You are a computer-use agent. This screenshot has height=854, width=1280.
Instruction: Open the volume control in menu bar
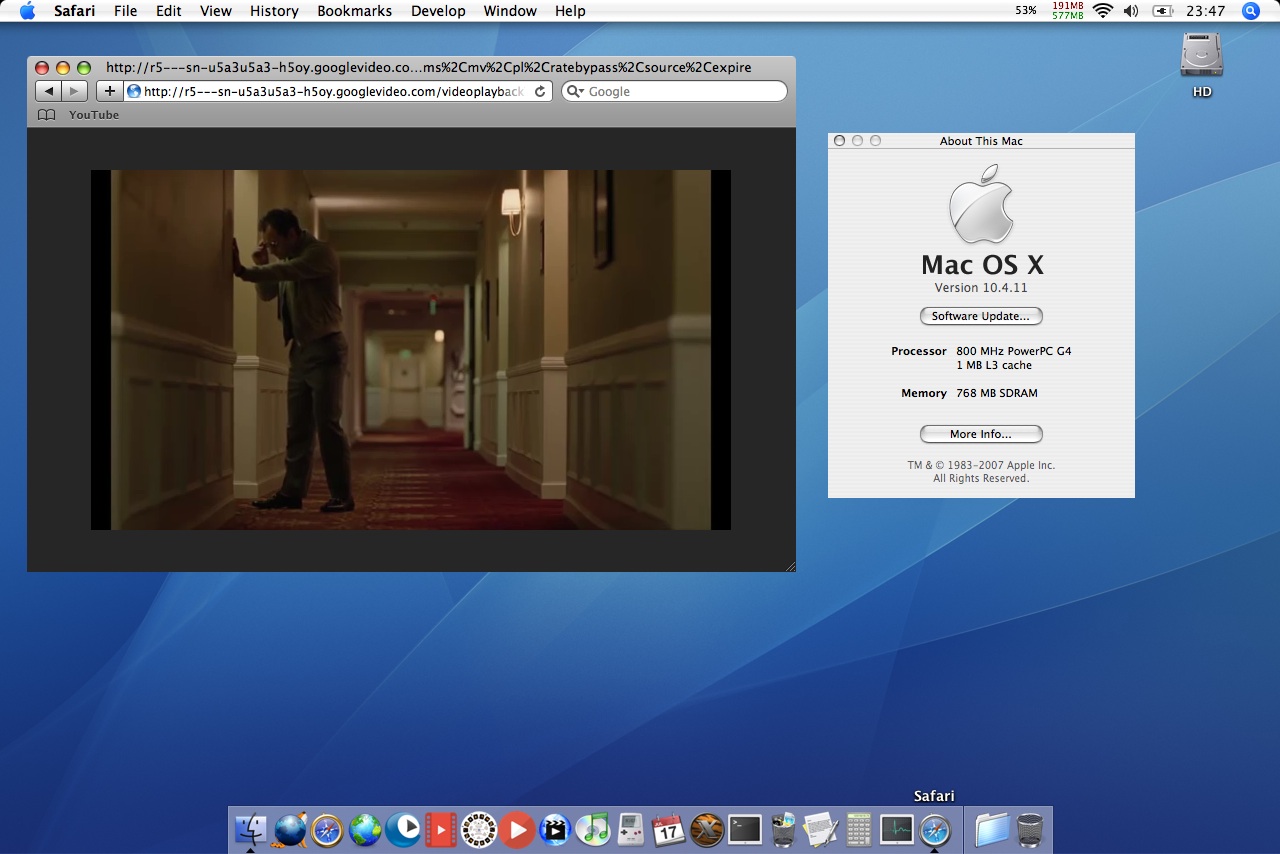click(1131, 11)
